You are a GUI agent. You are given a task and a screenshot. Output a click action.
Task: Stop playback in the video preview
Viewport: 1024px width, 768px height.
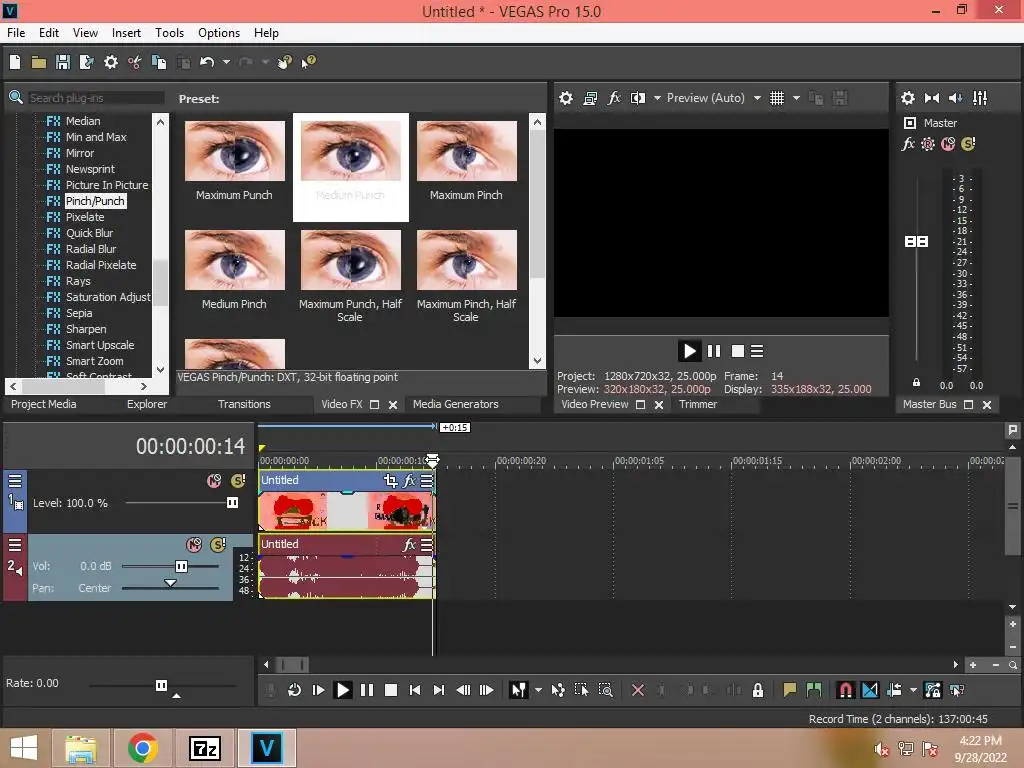[x=738, y=351]
